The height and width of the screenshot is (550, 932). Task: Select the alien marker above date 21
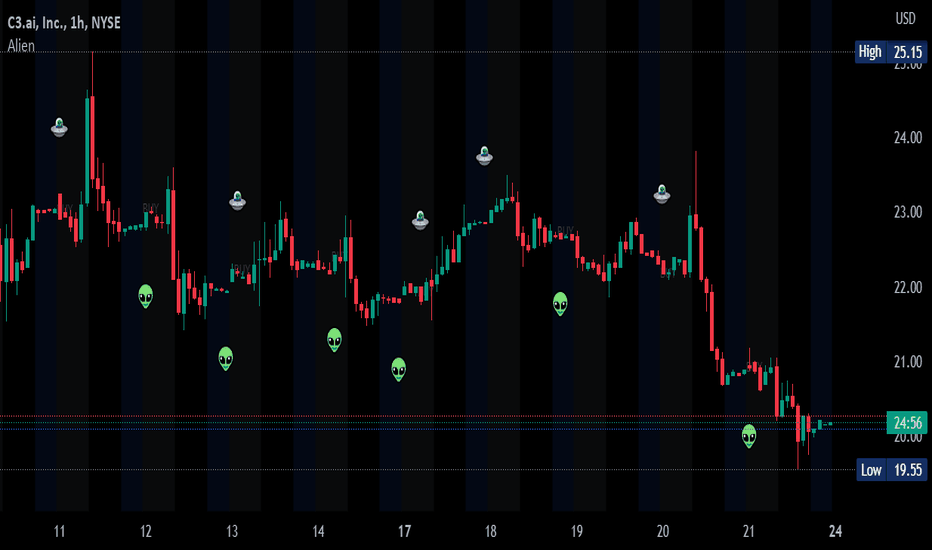(749, 436)
